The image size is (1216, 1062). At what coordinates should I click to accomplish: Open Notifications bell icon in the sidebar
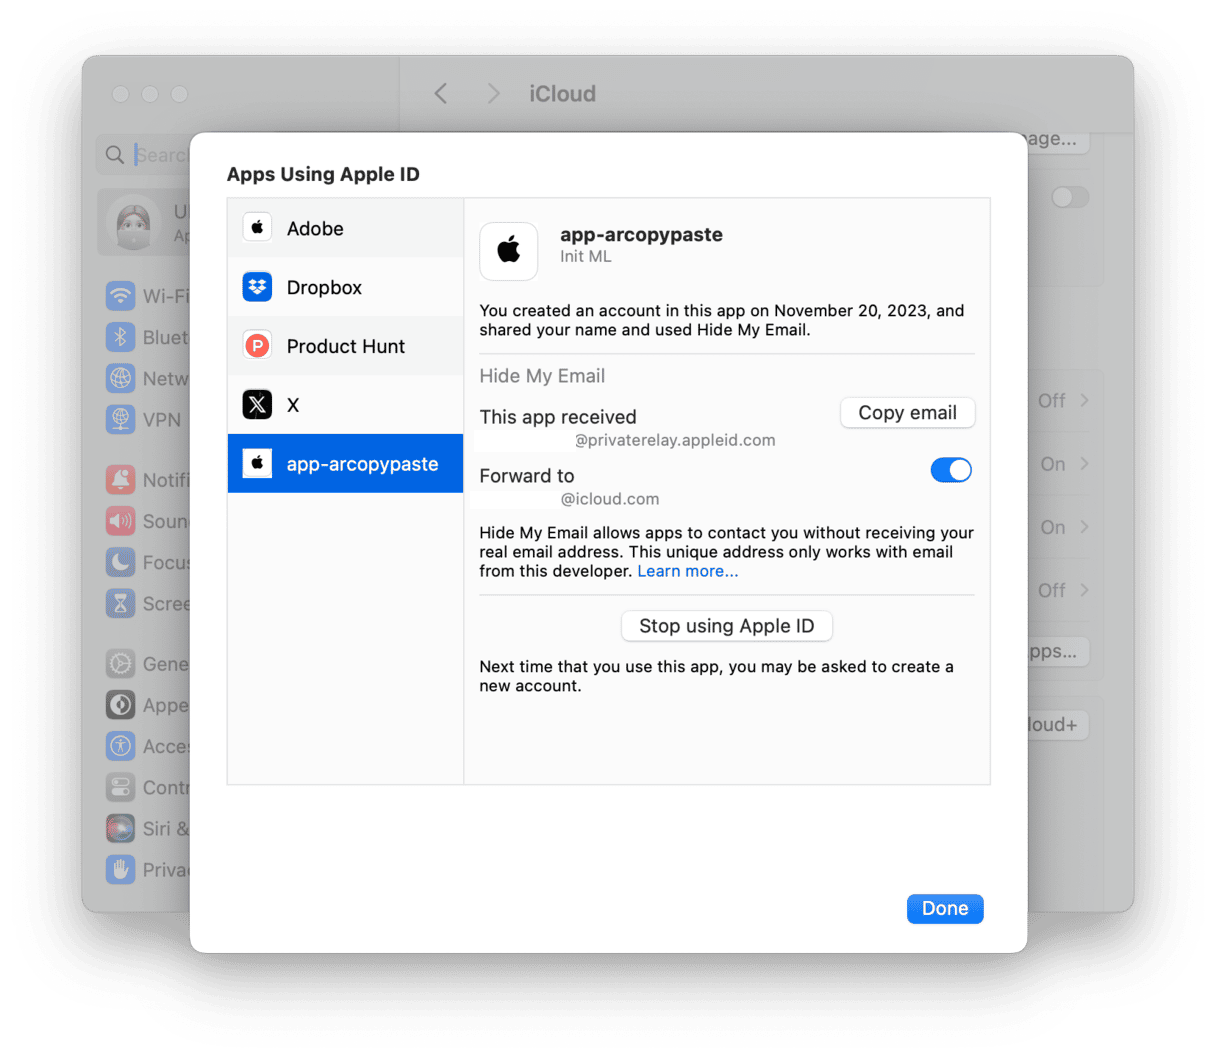[x=120, y=480]
